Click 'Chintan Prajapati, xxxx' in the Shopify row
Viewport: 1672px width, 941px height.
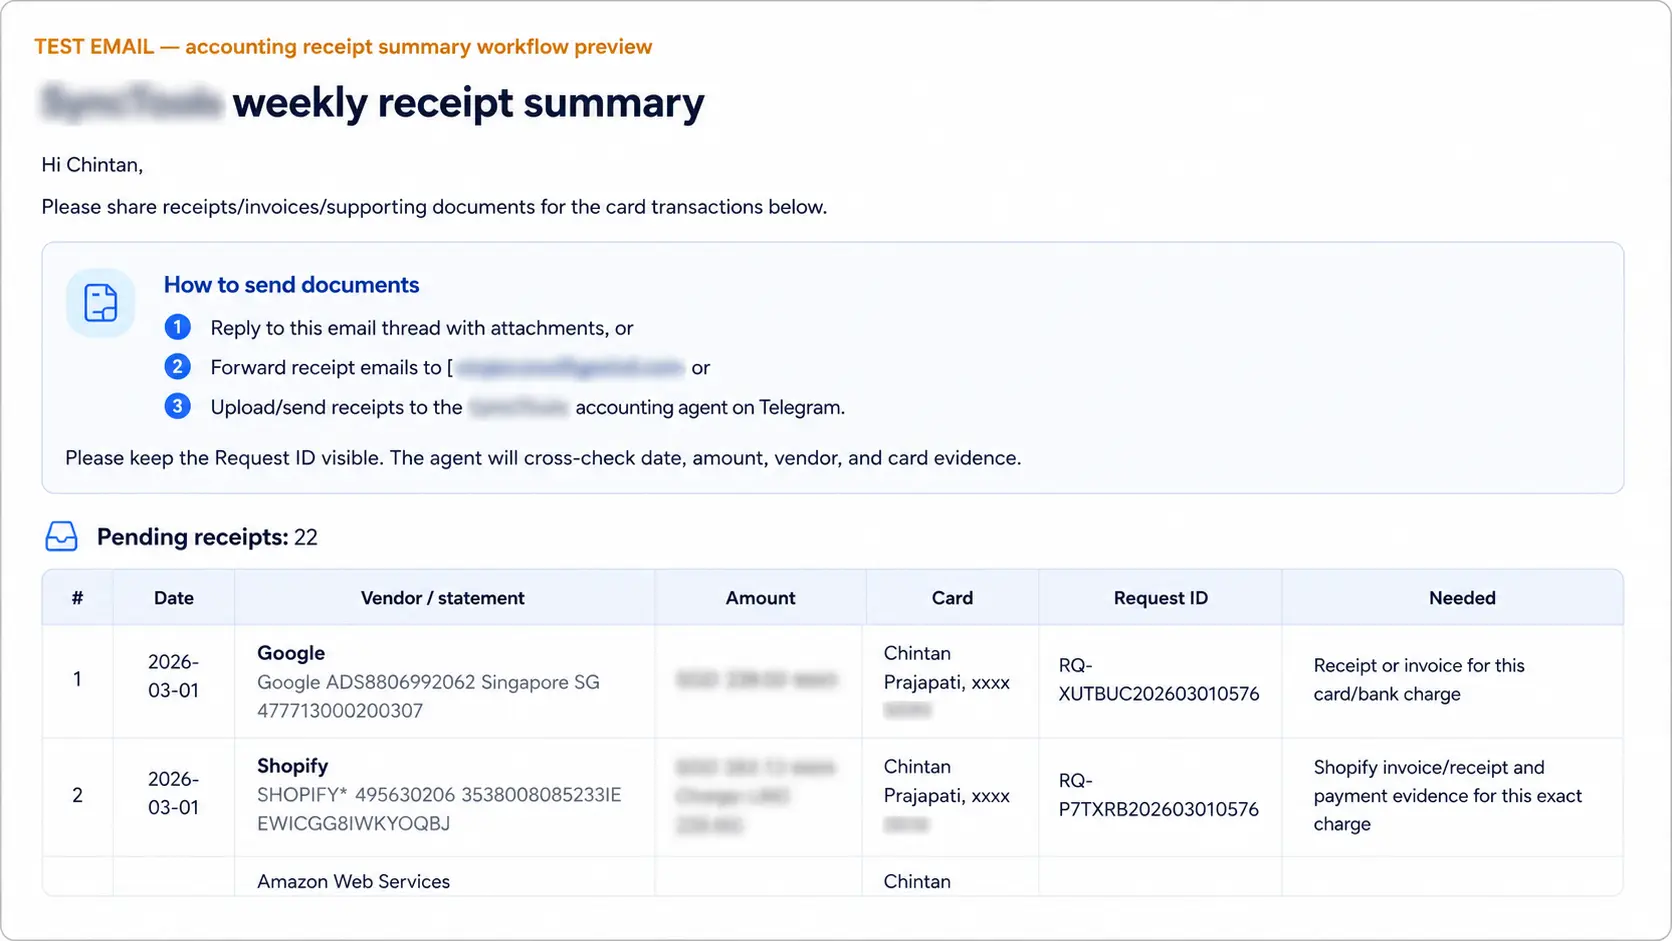tap(947, 781)
